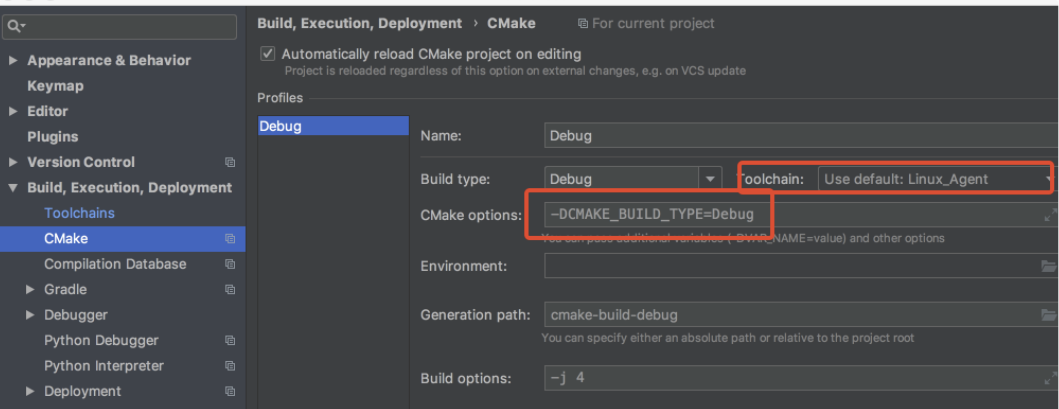Expand the Appearance & Behavior section
1059x409 pixels.
[x=13, y=61]
